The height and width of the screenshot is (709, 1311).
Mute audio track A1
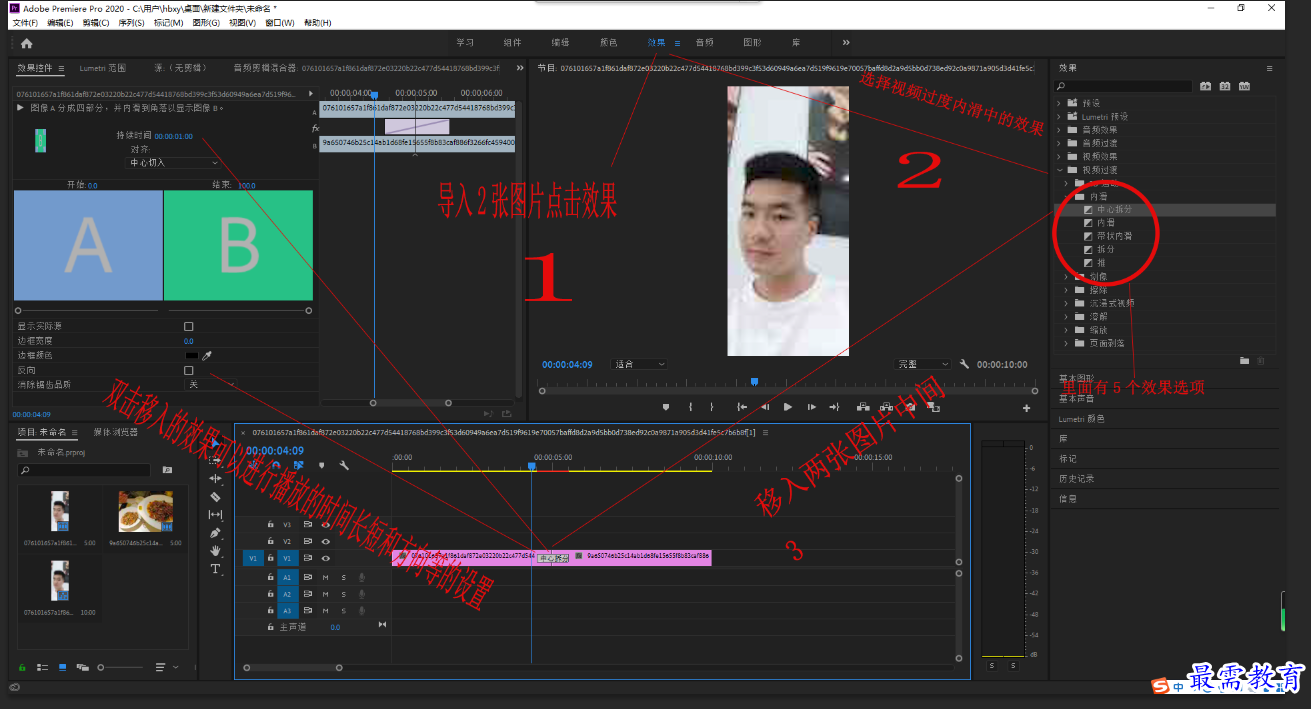click(325, 577)
